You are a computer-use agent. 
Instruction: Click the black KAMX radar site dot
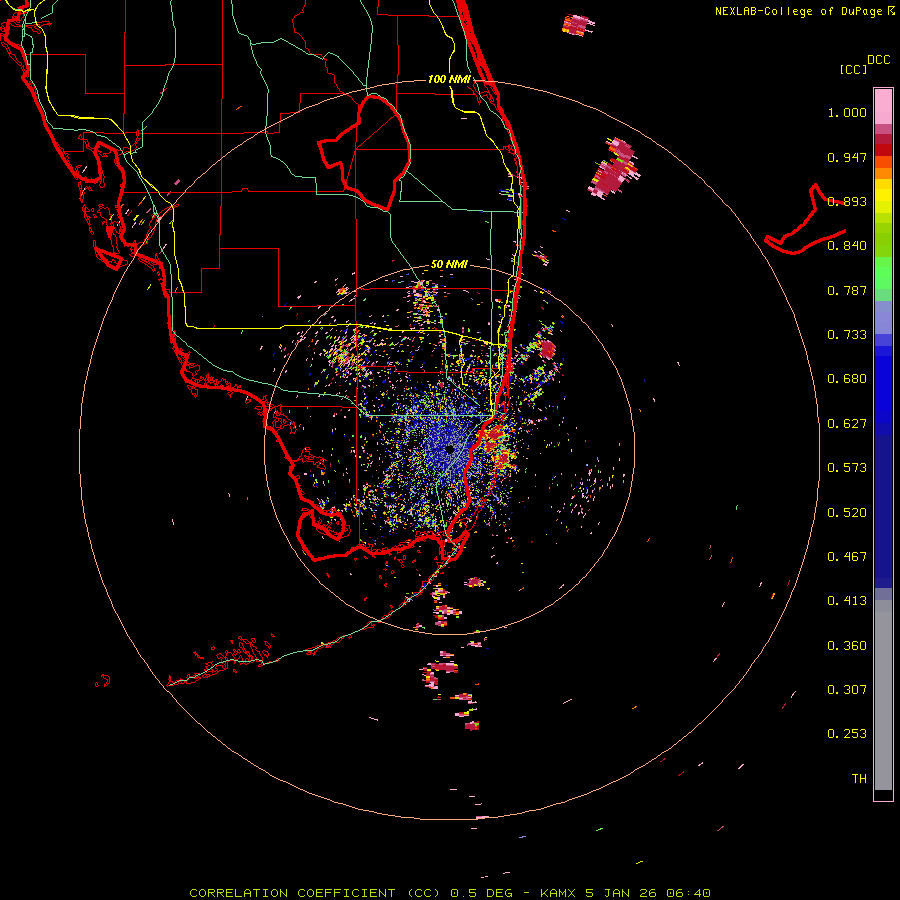449,449
